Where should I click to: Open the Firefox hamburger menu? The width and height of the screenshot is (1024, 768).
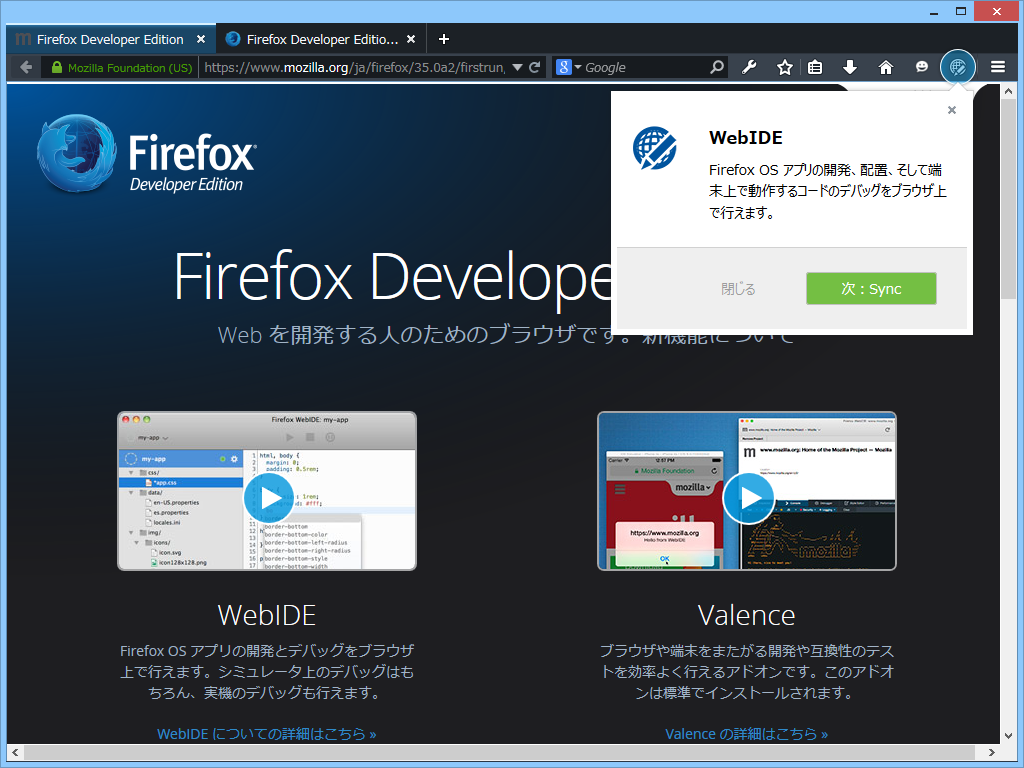(x=997, y=67)
